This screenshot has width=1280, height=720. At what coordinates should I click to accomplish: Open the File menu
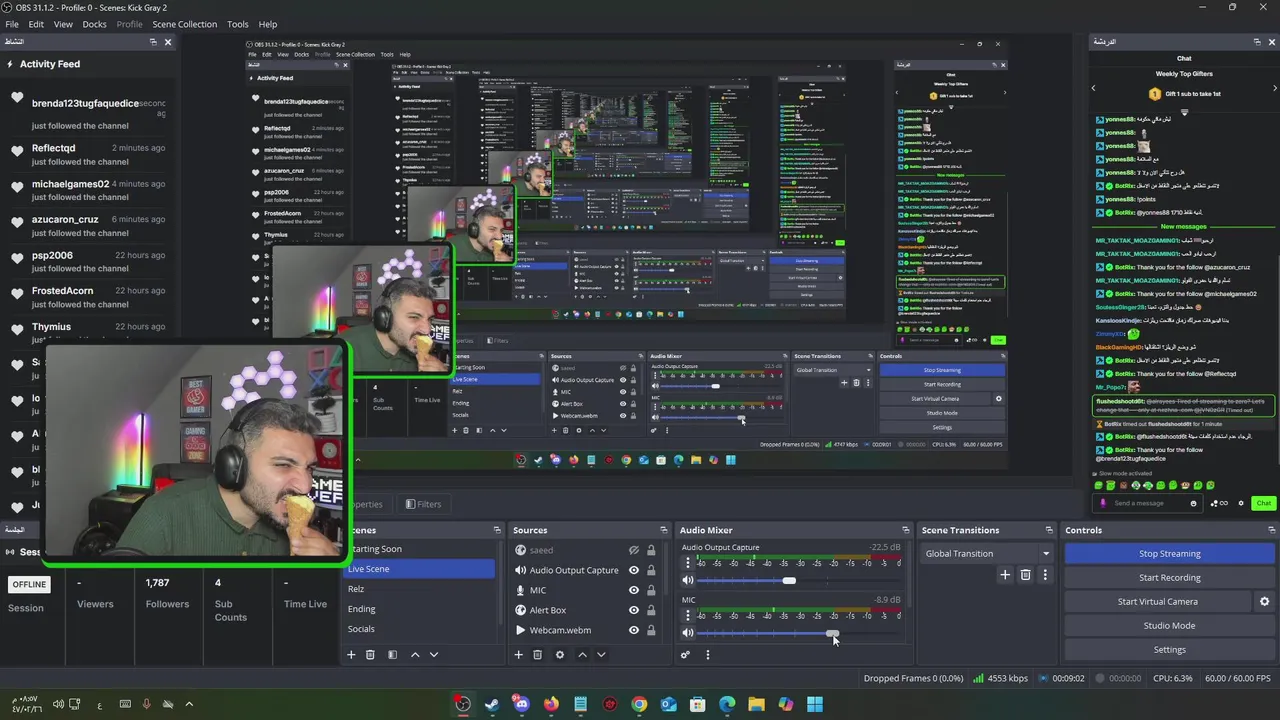coord(12,24)
